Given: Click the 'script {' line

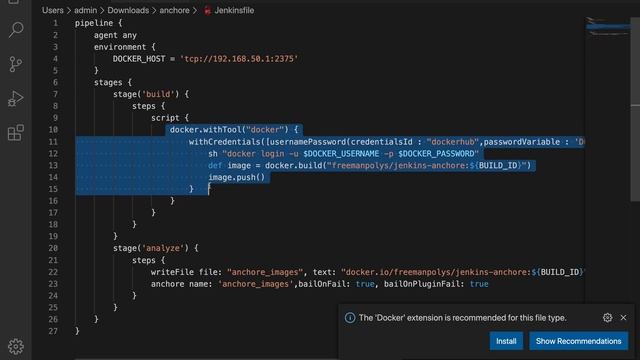Looking at the screenshot, I should coord(170,118).
